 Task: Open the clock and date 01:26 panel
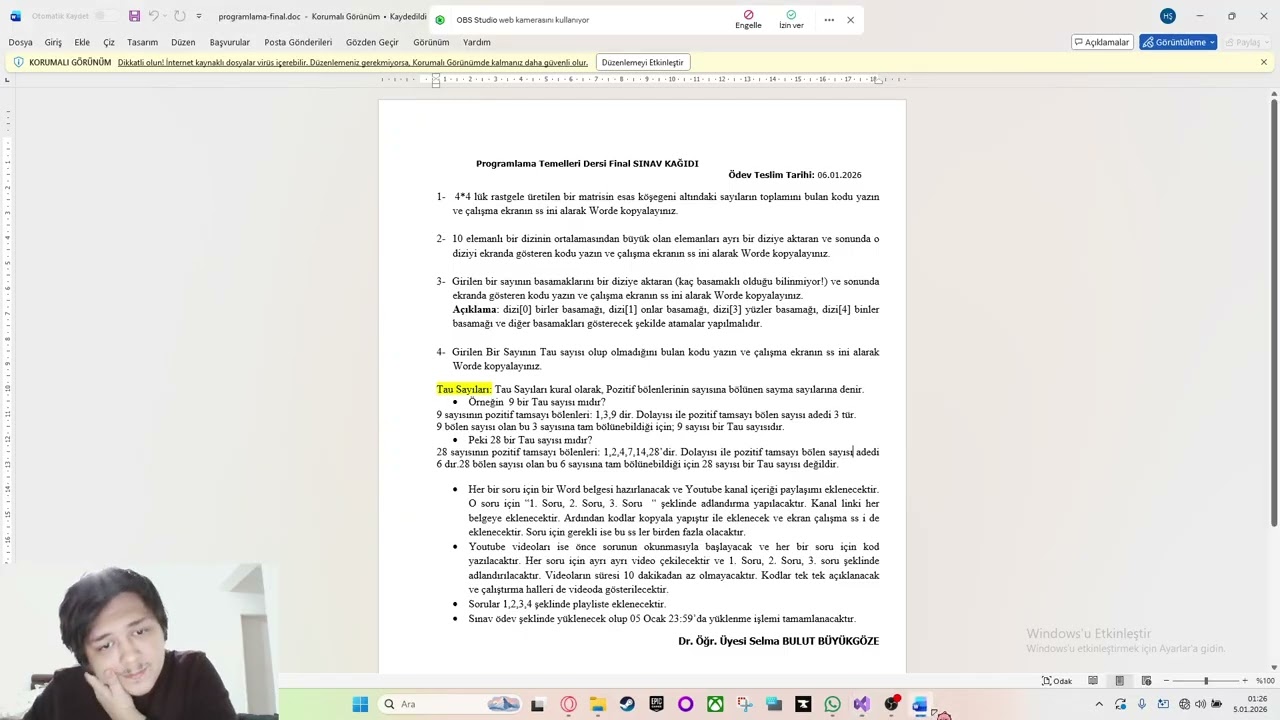click(1251, 704)
